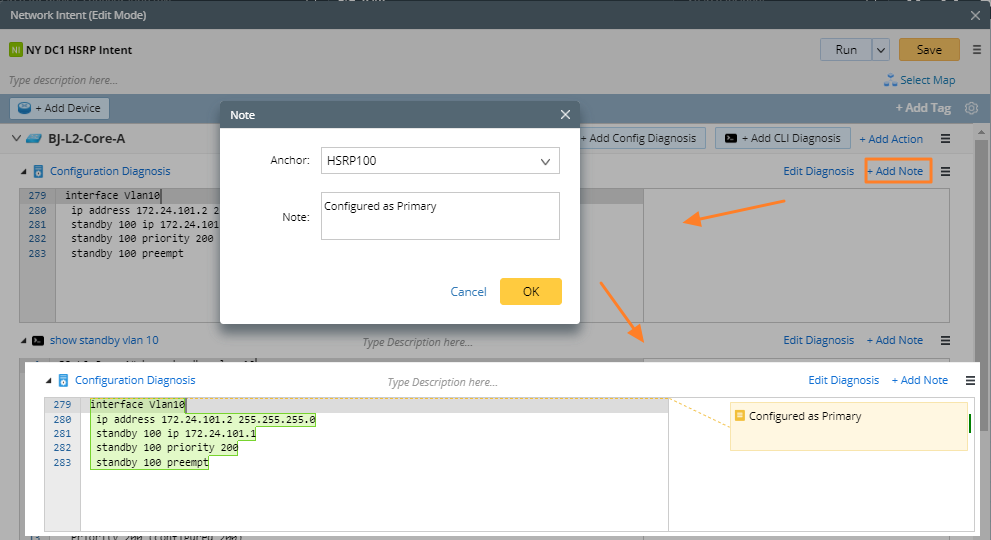Click line number 283 in lower panel
The width and height of the screenshot is (991, 540).
pos(62,462)
